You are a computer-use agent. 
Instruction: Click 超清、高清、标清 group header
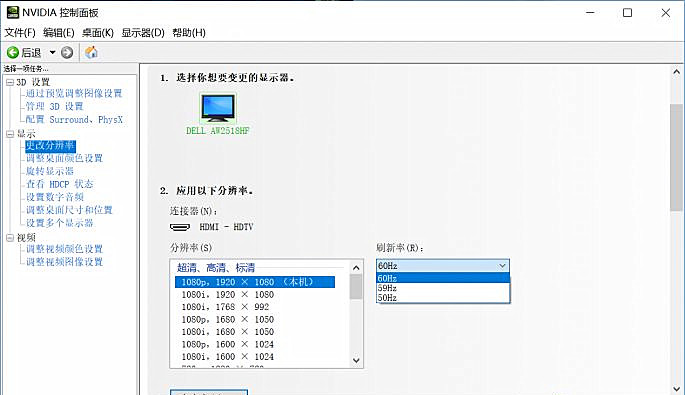click(x=216, y=267)
